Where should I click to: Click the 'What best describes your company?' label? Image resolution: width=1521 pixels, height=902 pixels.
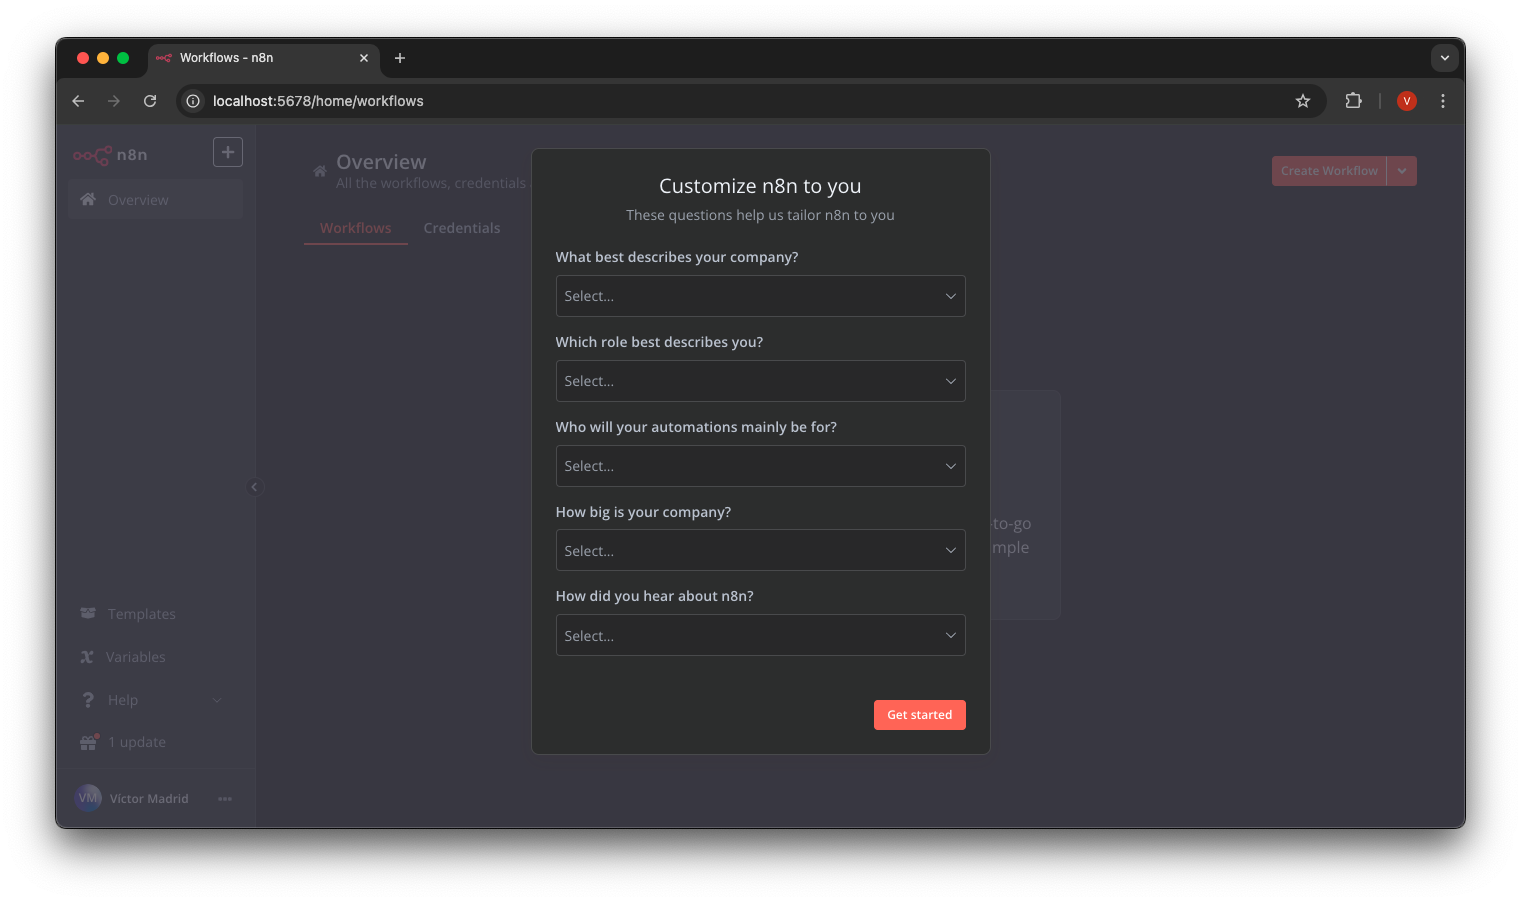677,257
